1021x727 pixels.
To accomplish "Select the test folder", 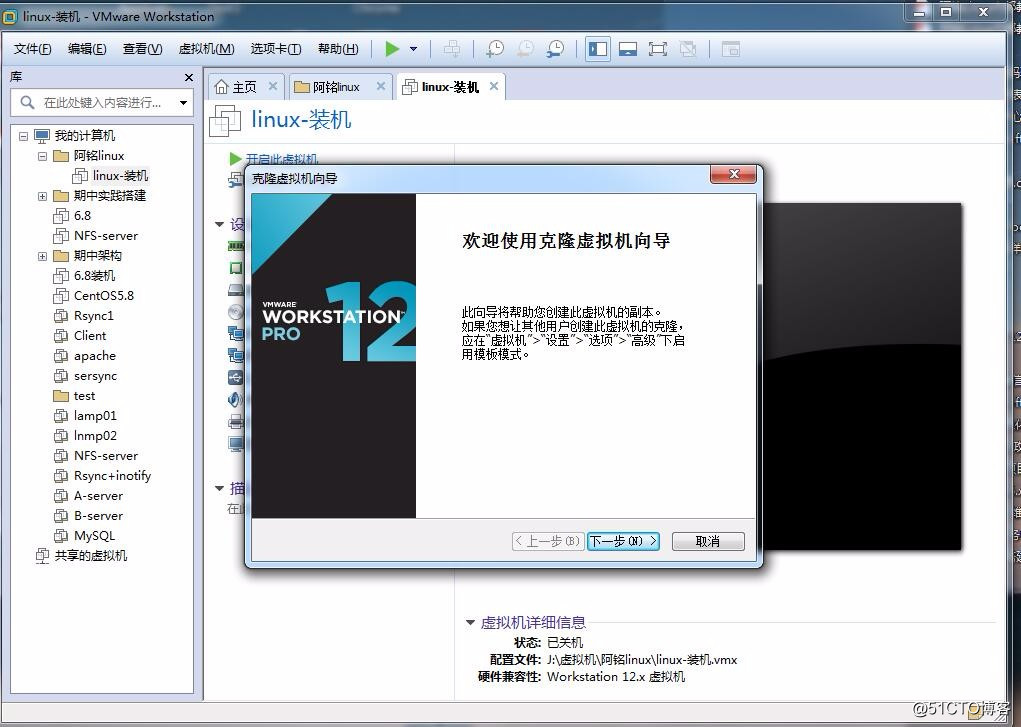I will [x=74, y=395].
